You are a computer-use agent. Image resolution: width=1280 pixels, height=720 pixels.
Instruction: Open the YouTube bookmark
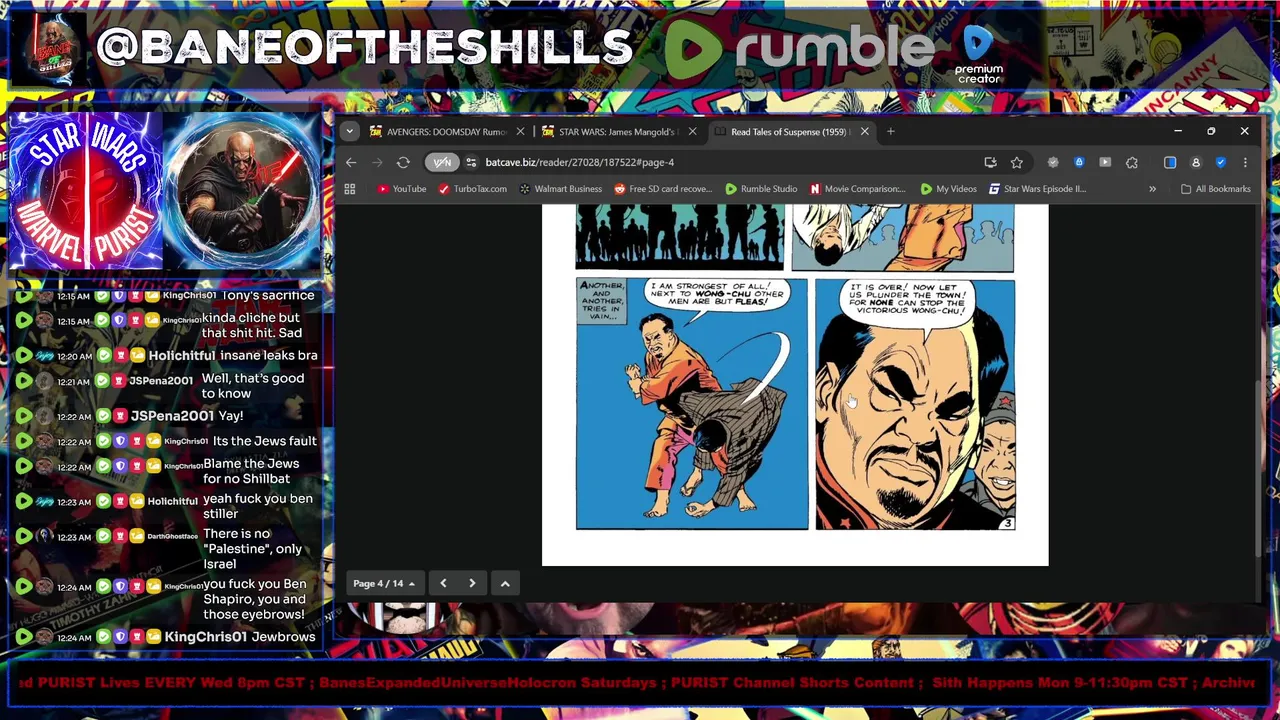(402, 189)
